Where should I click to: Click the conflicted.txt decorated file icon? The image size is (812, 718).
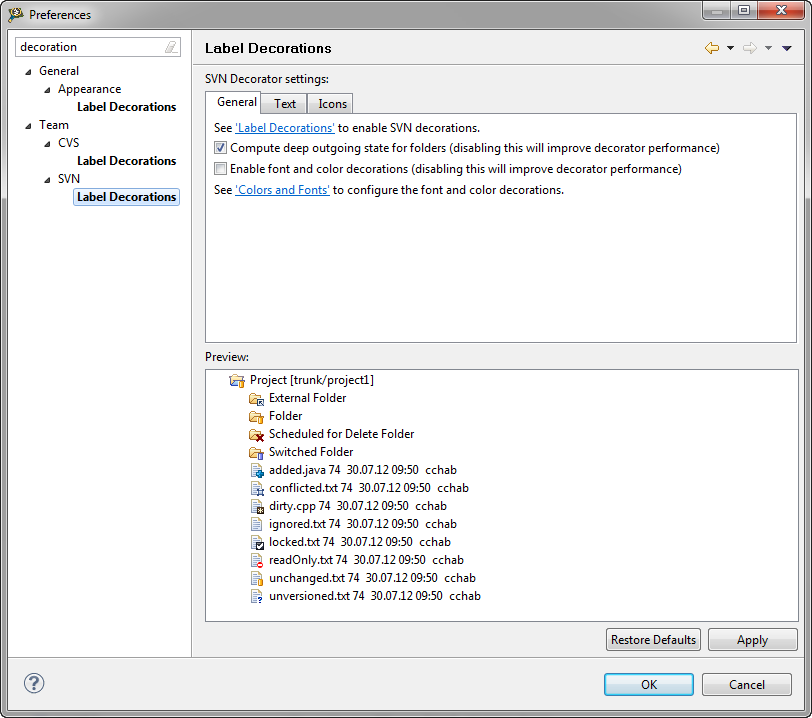pos(258,487)
